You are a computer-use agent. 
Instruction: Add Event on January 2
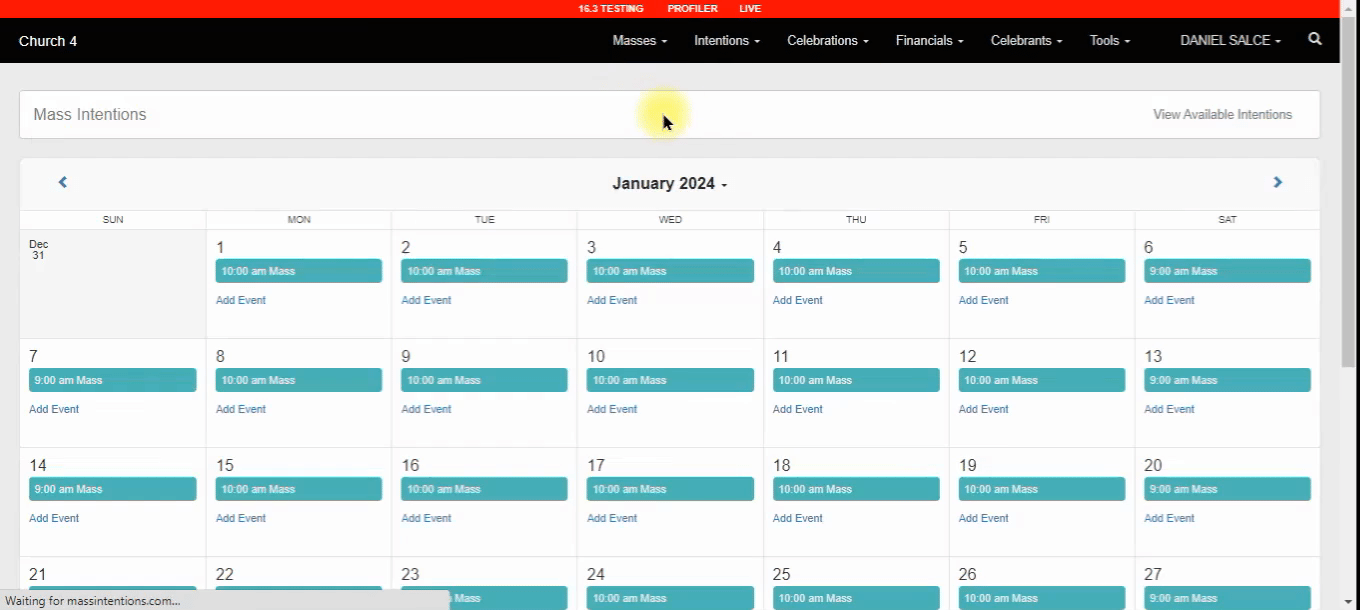pyautogui.click(x=426, y=300)
